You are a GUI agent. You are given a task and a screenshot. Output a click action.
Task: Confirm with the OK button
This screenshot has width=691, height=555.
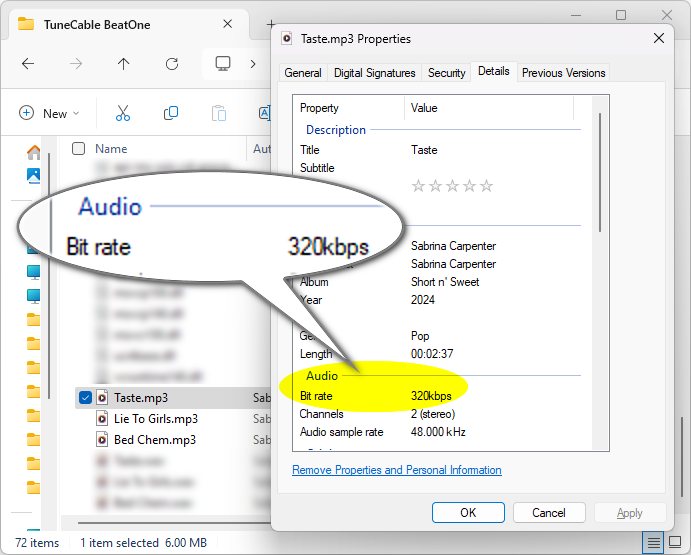[x=468, y=513]
